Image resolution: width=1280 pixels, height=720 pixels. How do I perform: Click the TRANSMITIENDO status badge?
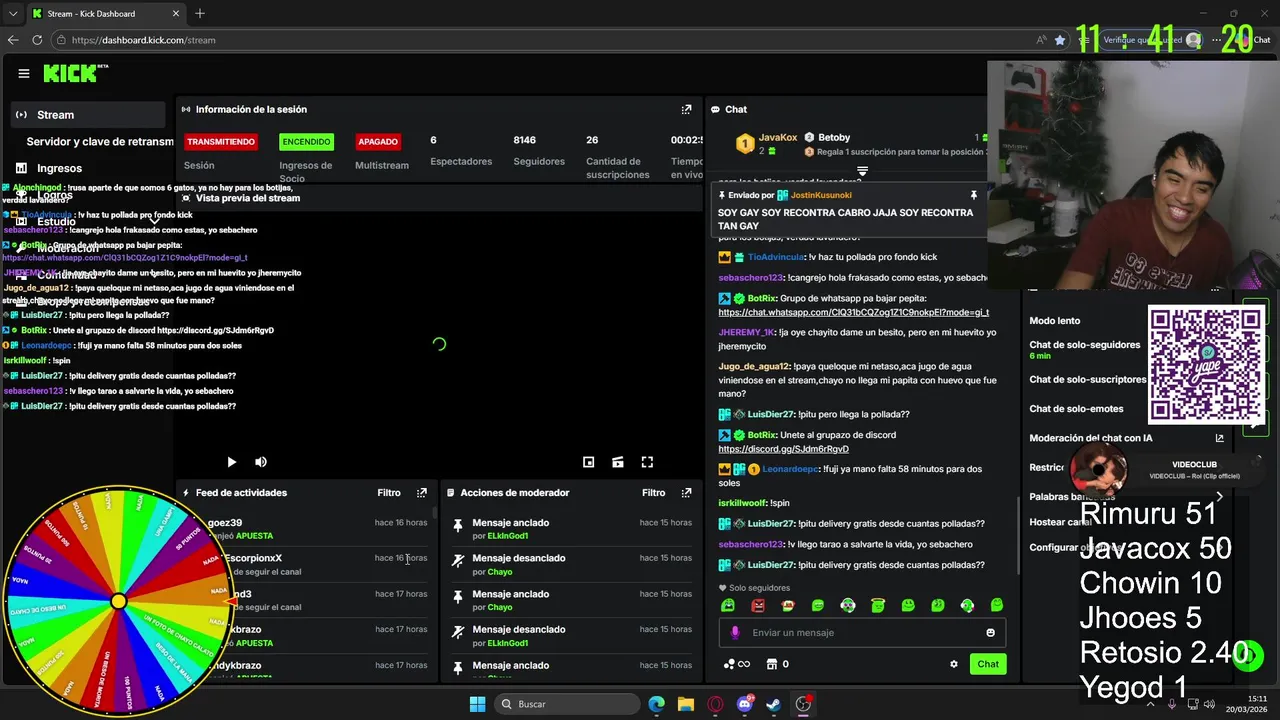coord(221,142)
